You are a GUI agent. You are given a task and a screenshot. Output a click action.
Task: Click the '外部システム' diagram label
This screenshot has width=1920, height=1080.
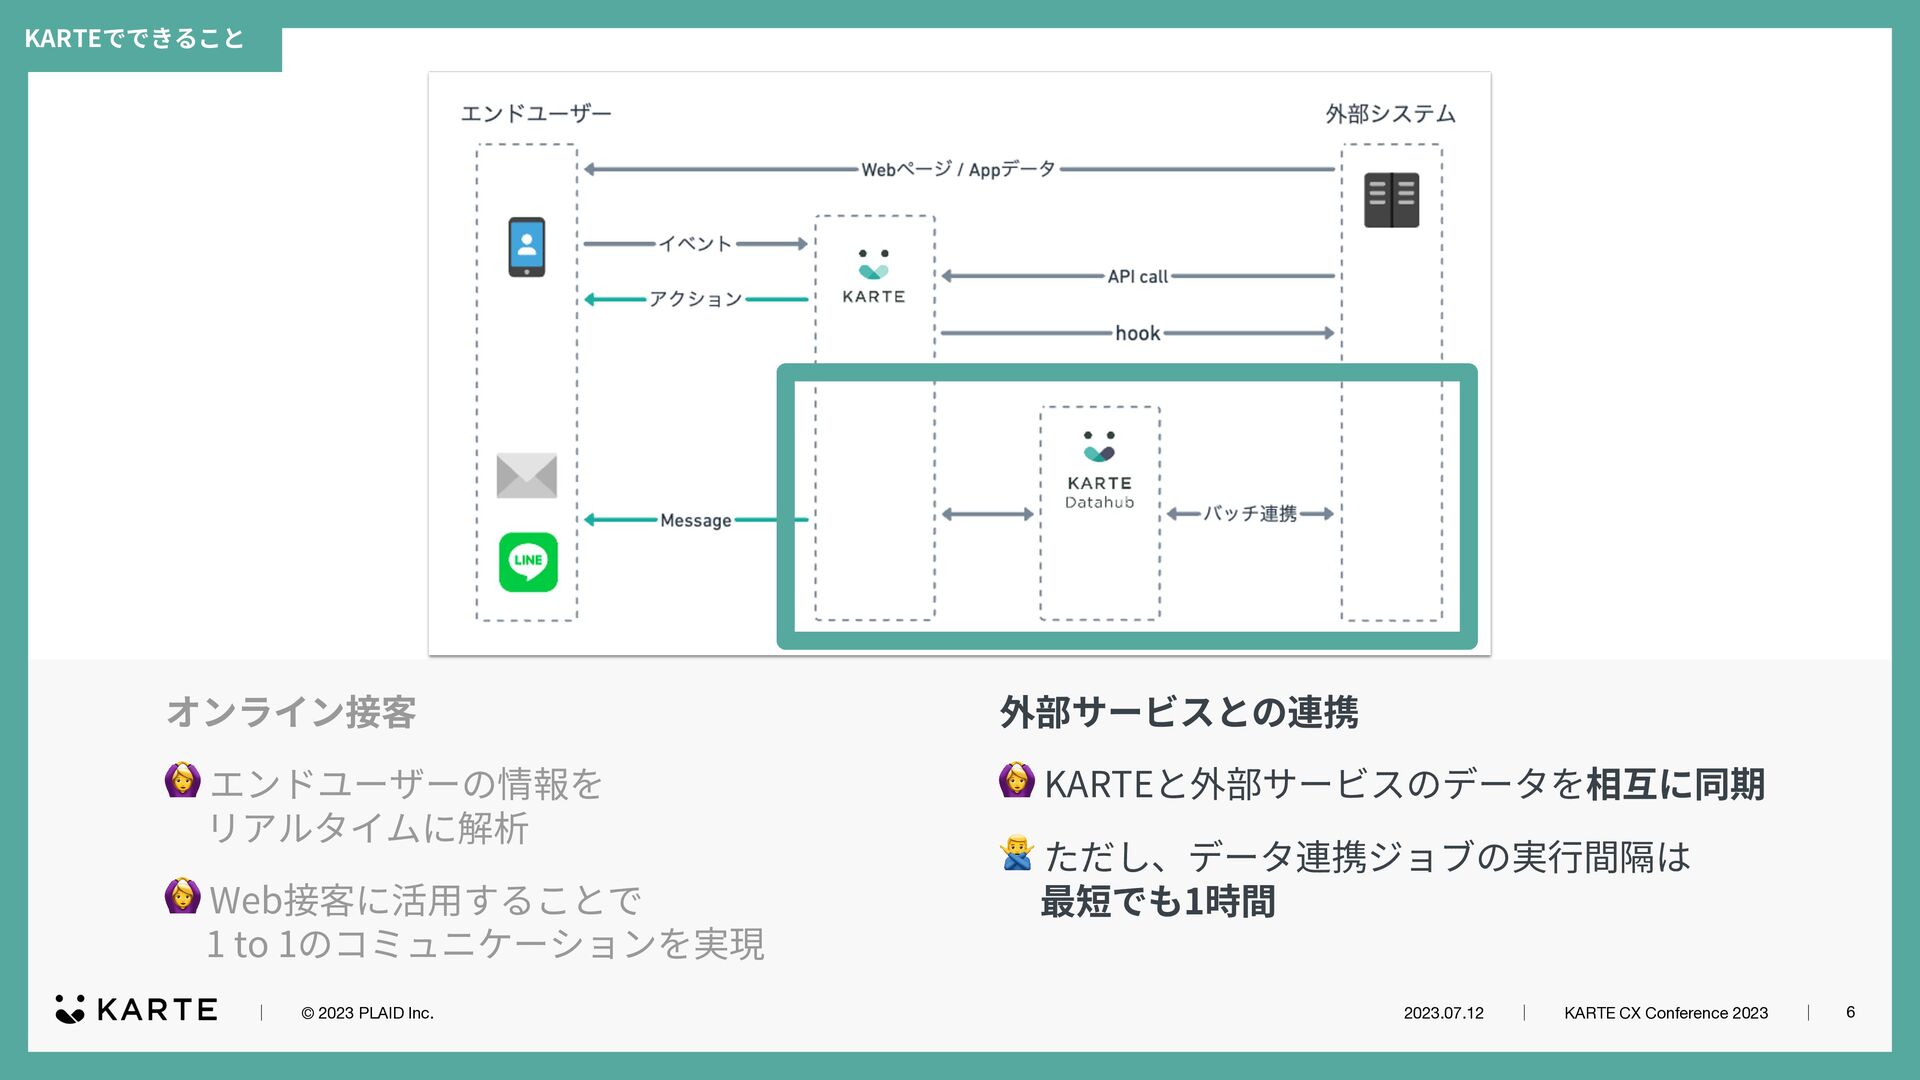pos(1391,113)
